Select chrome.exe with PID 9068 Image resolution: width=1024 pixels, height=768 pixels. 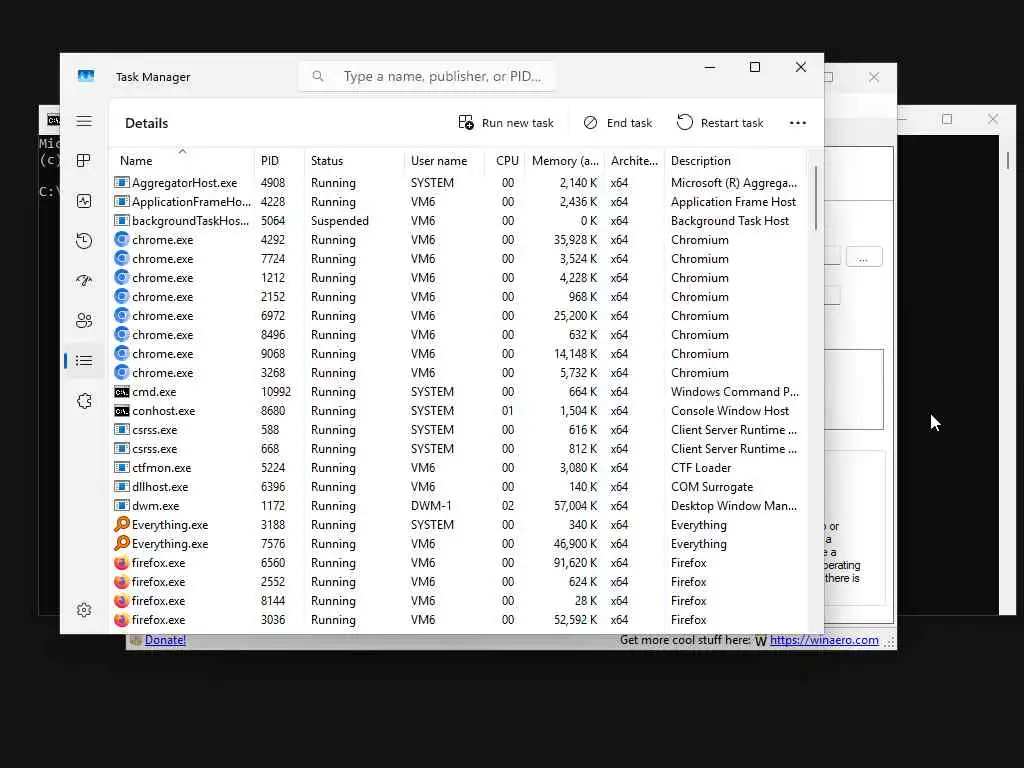tap(163, 353)
